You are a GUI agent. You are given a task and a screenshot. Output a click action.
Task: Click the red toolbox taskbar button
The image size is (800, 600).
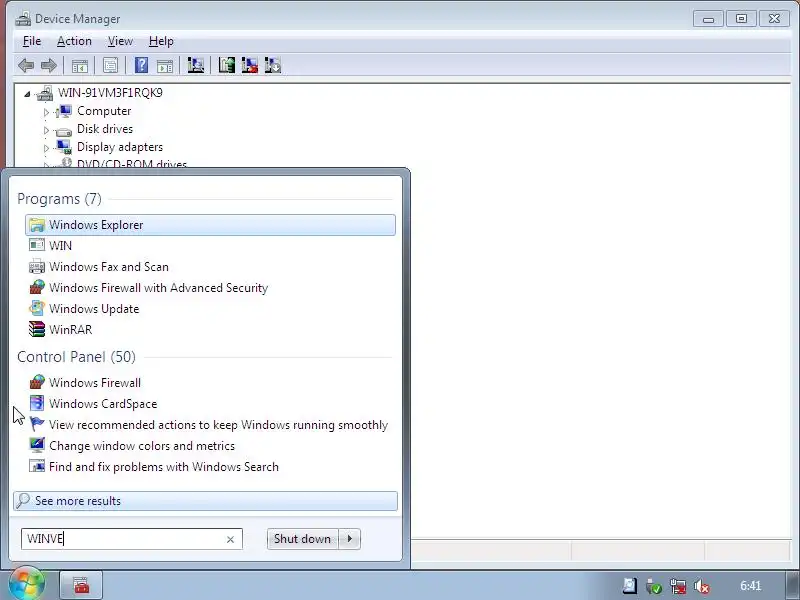click(81, 585)
